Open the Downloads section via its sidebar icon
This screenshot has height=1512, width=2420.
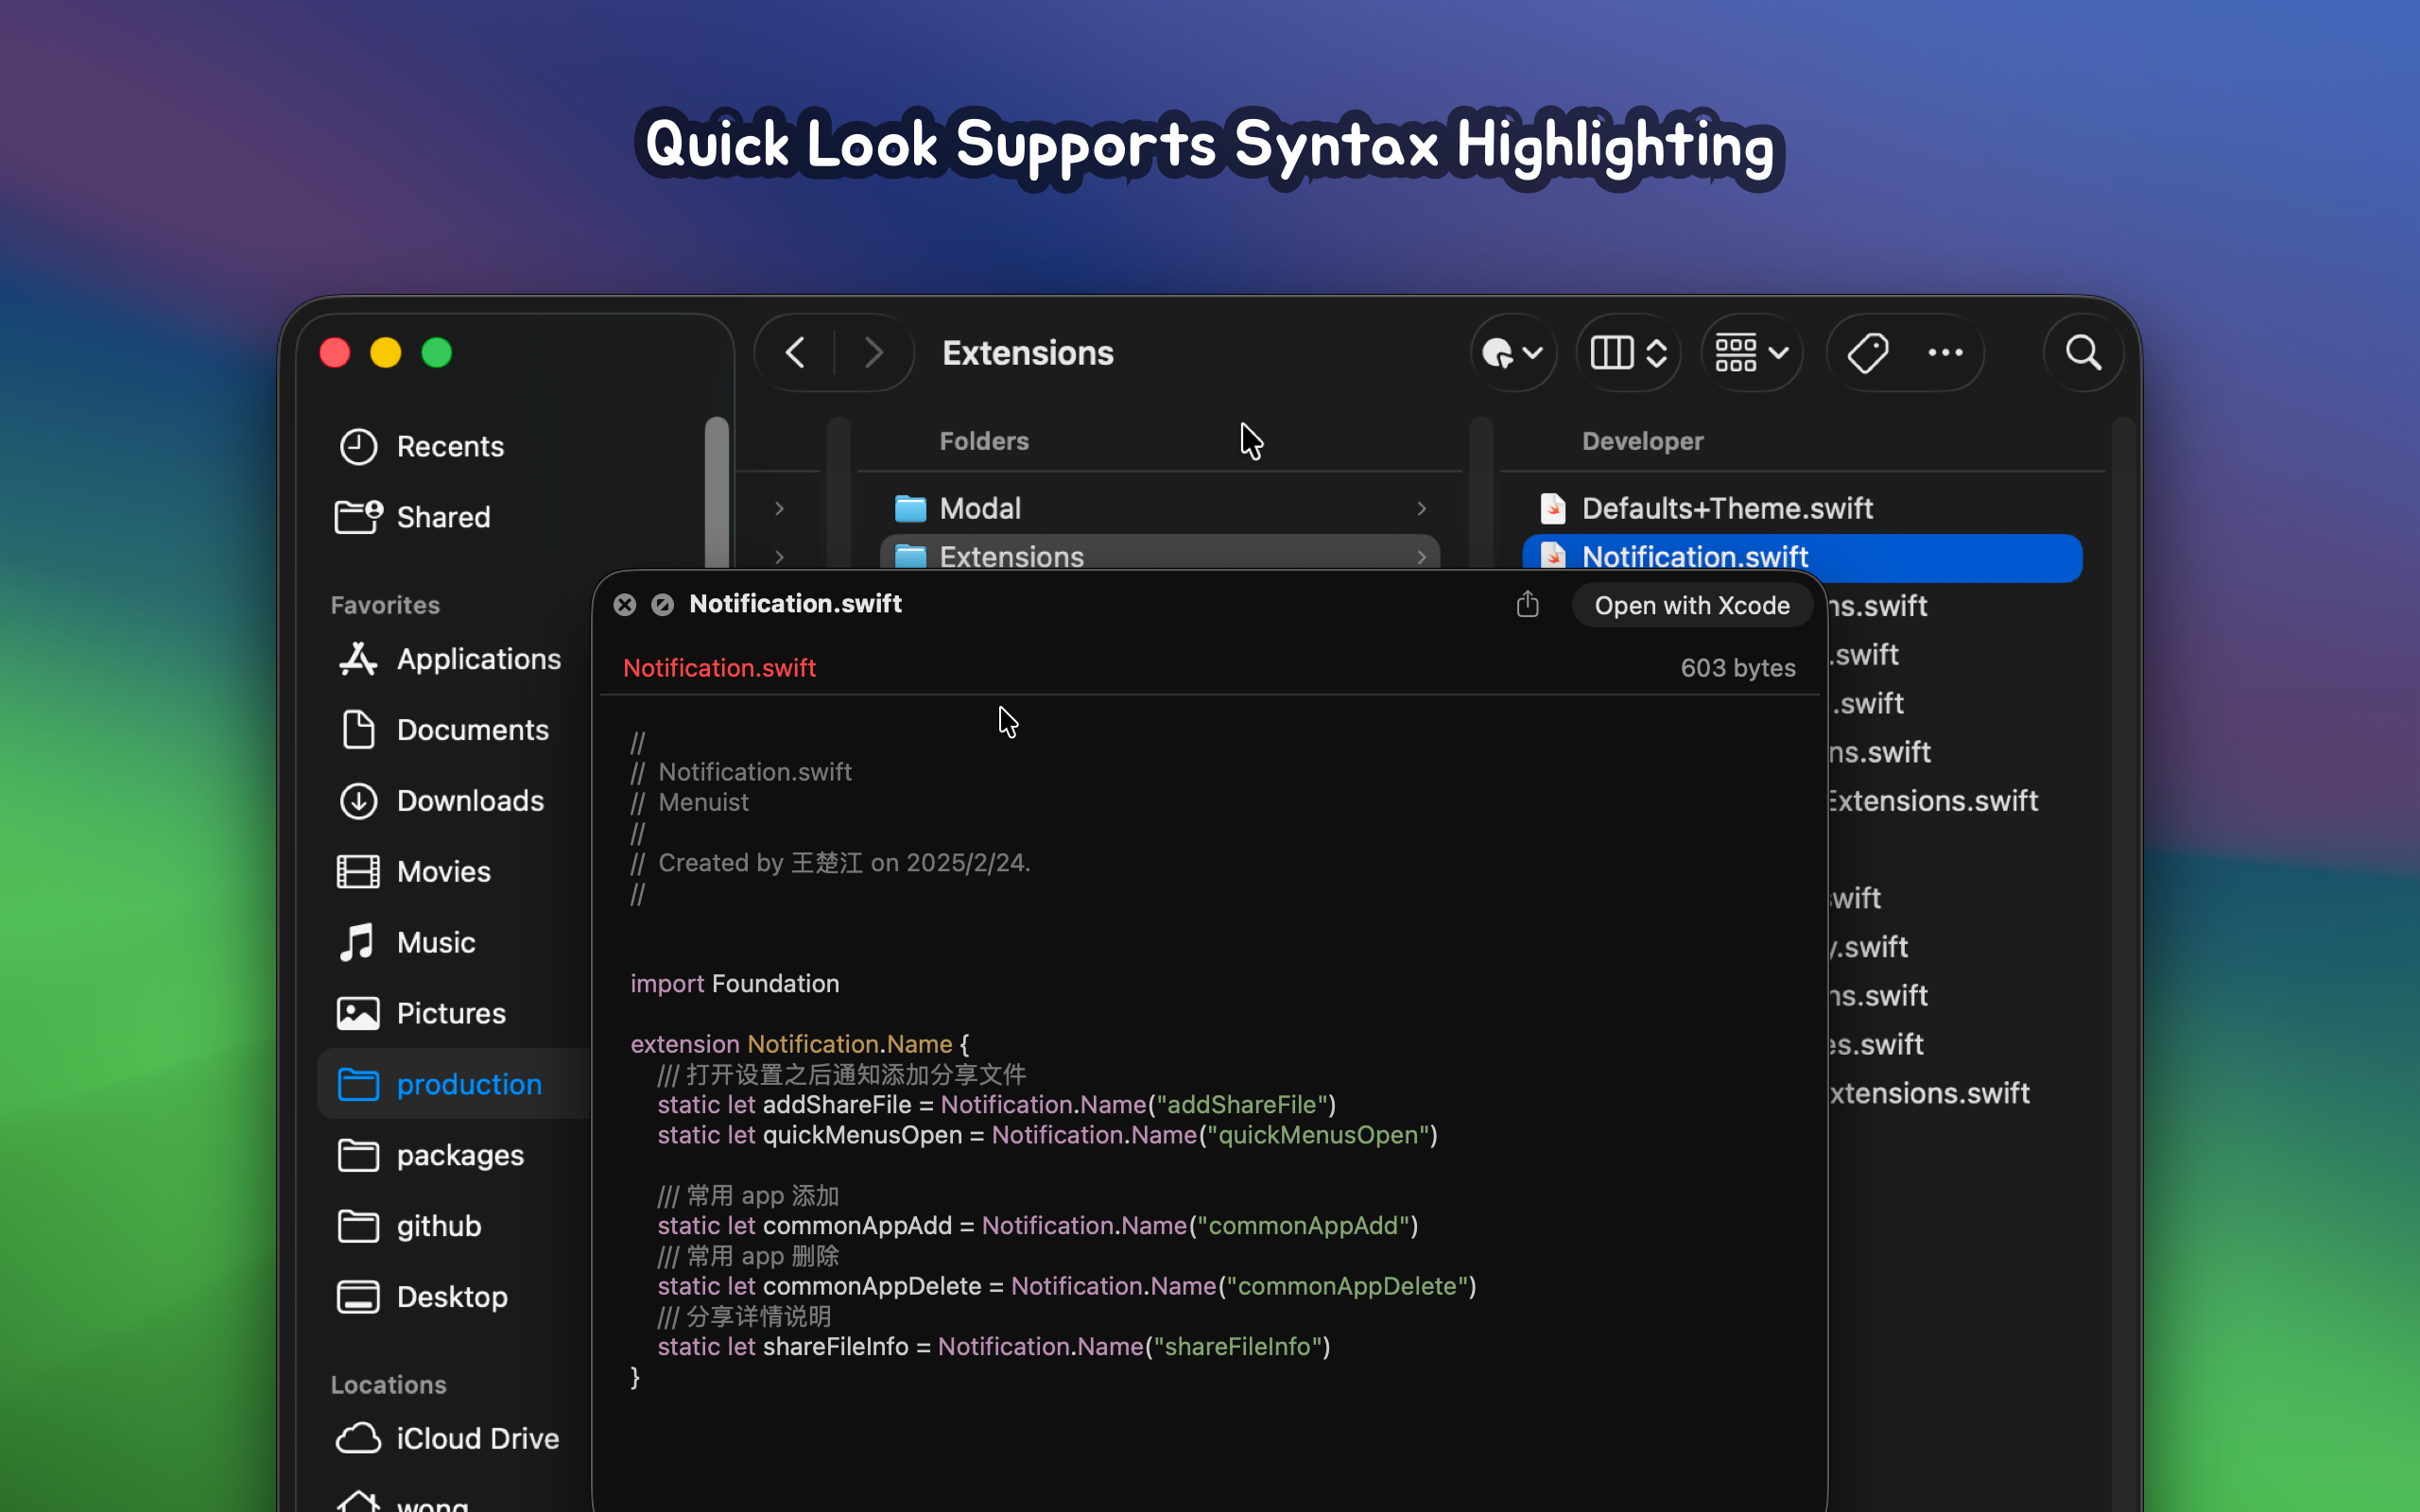(357, 801)
